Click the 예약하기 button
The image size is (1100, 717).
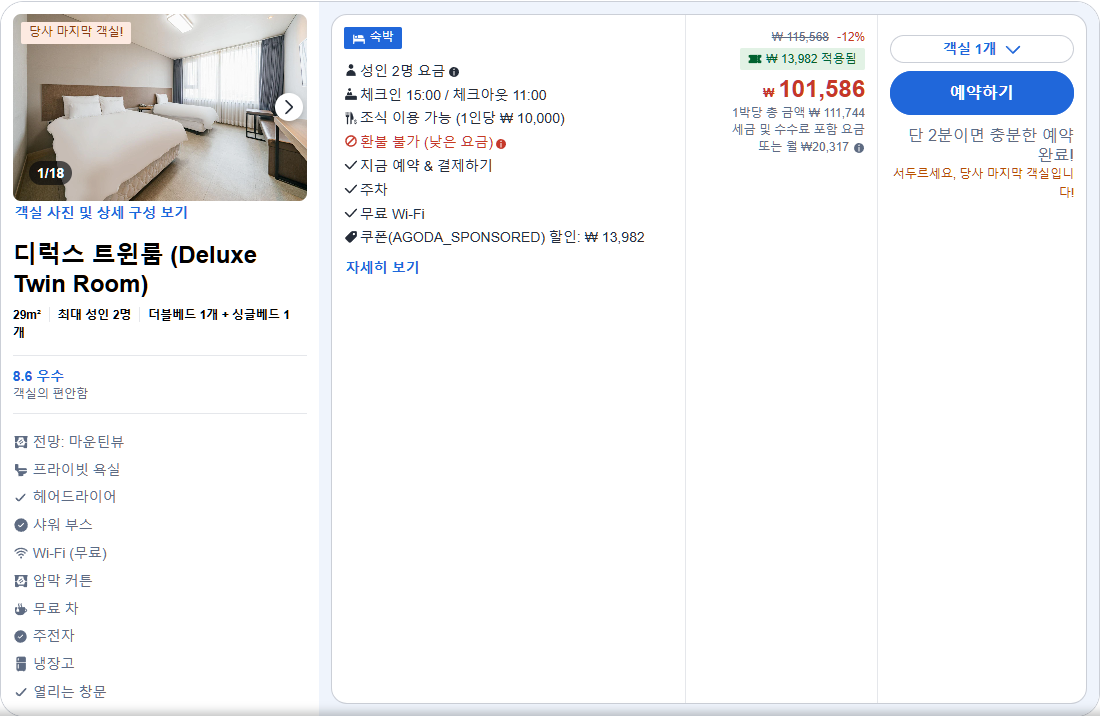[x=981, y=92]
